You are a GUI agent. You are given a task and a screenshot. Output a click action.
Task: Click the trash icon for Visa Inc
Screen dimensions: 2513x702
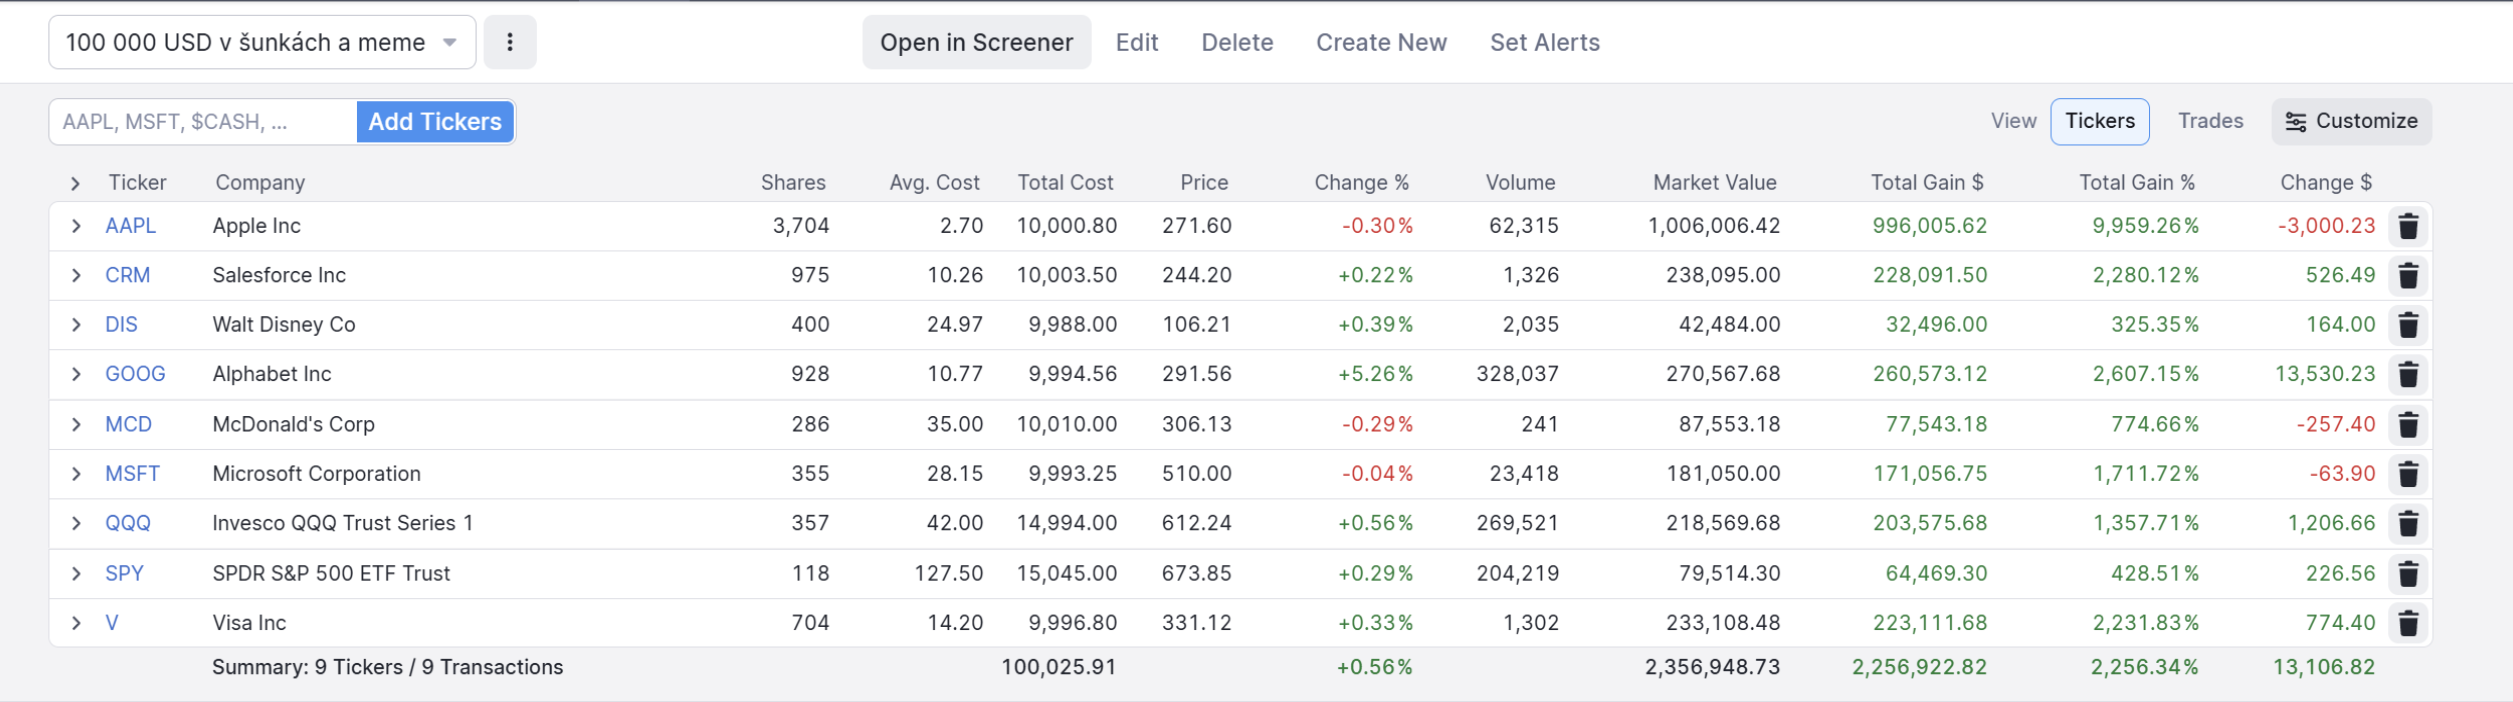(x=2408, y=623)
